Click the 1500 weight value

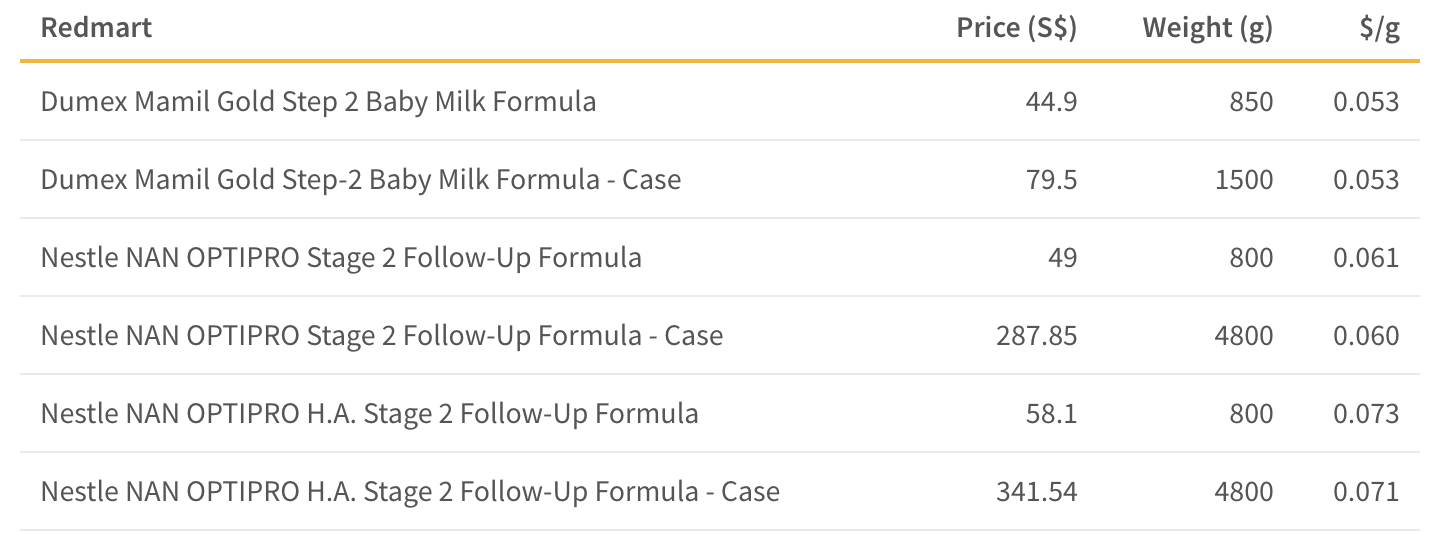[x=1245, y=180]
